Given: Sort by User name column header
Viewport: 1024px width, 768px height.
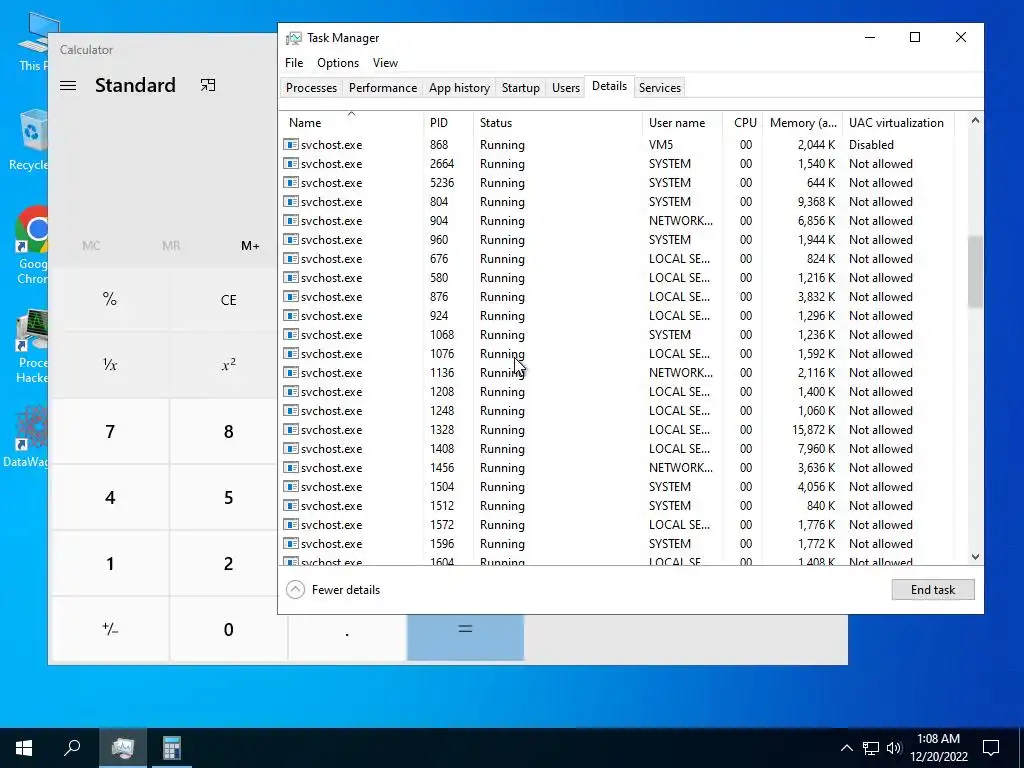Looking at the screenshot, I should tap(682, 122).
